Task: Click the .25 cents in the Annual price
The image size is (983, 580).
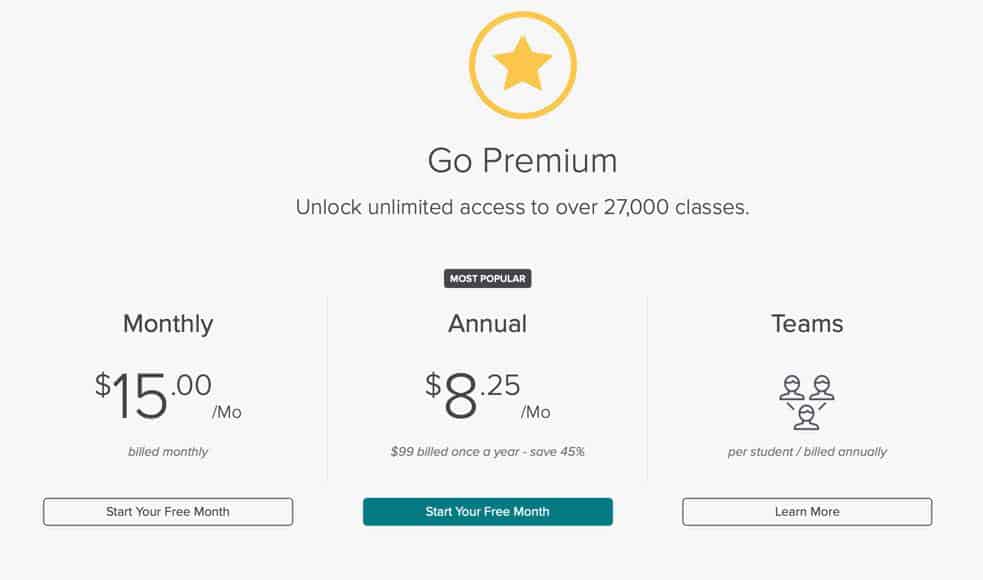Action: click(500, 385)
